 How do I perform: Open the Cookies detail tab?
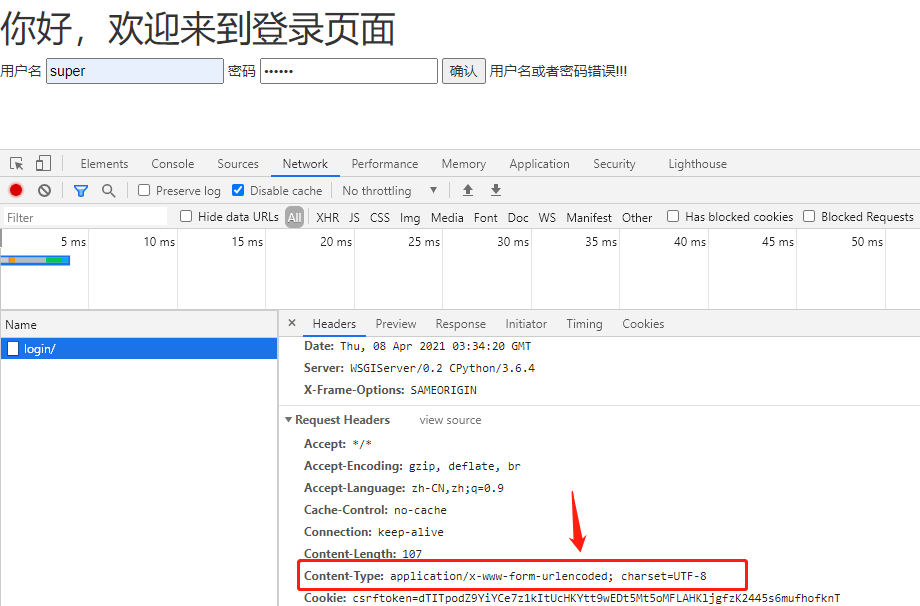pos(643,324)
